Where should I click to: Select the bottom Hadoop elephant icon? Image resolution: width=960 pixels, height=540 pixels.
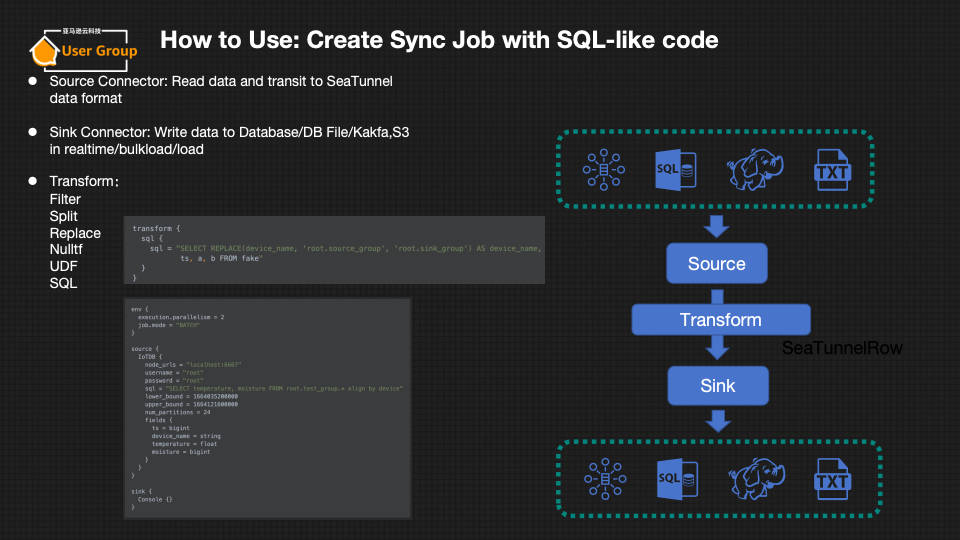click(x=757, y=479)
